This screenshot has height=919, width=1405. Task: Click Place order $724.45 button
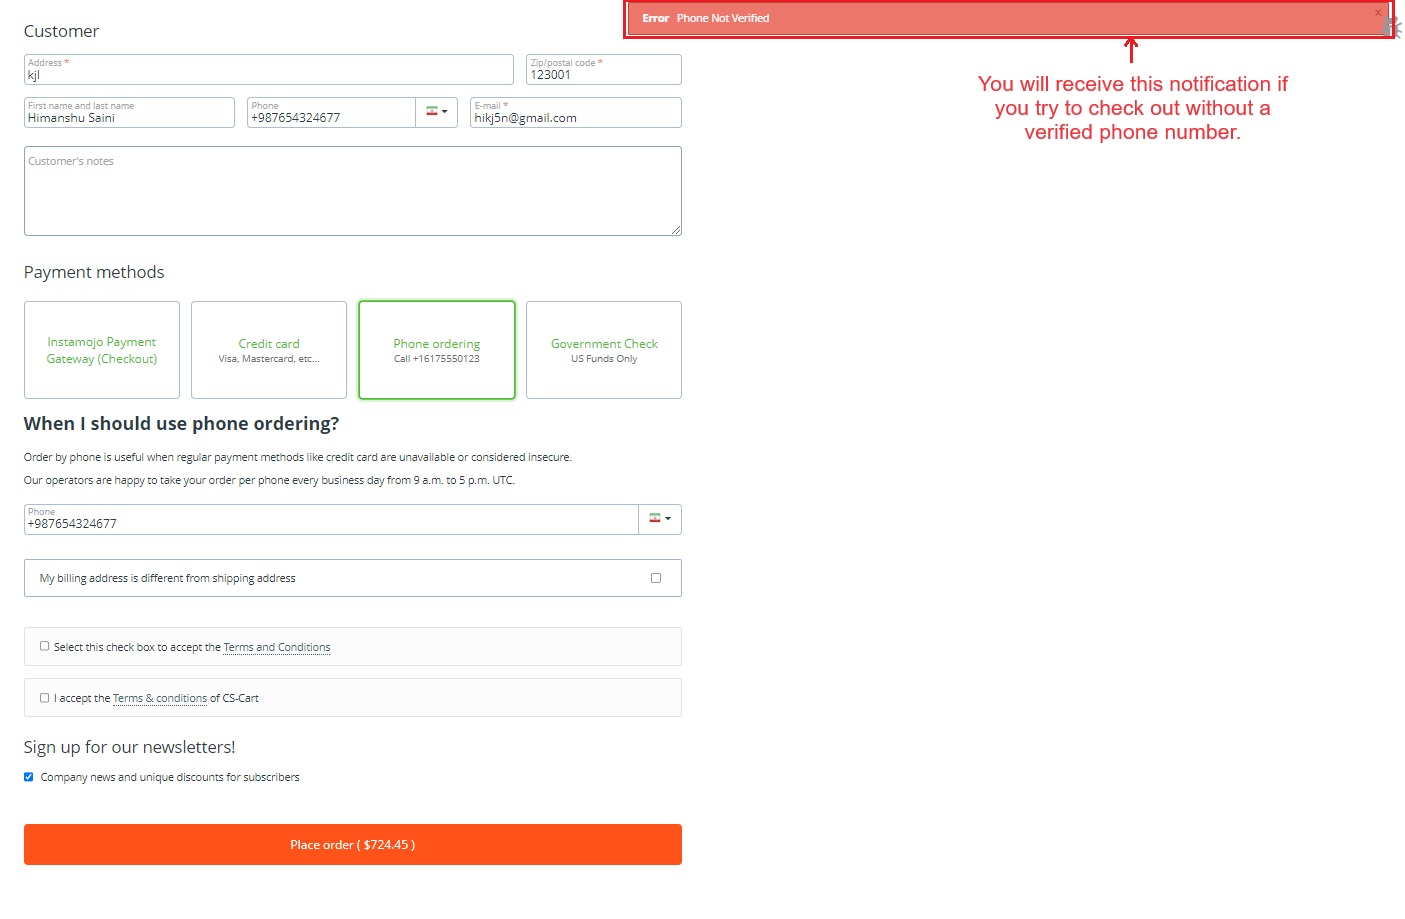pyautogui.click(x=353, y=845)
